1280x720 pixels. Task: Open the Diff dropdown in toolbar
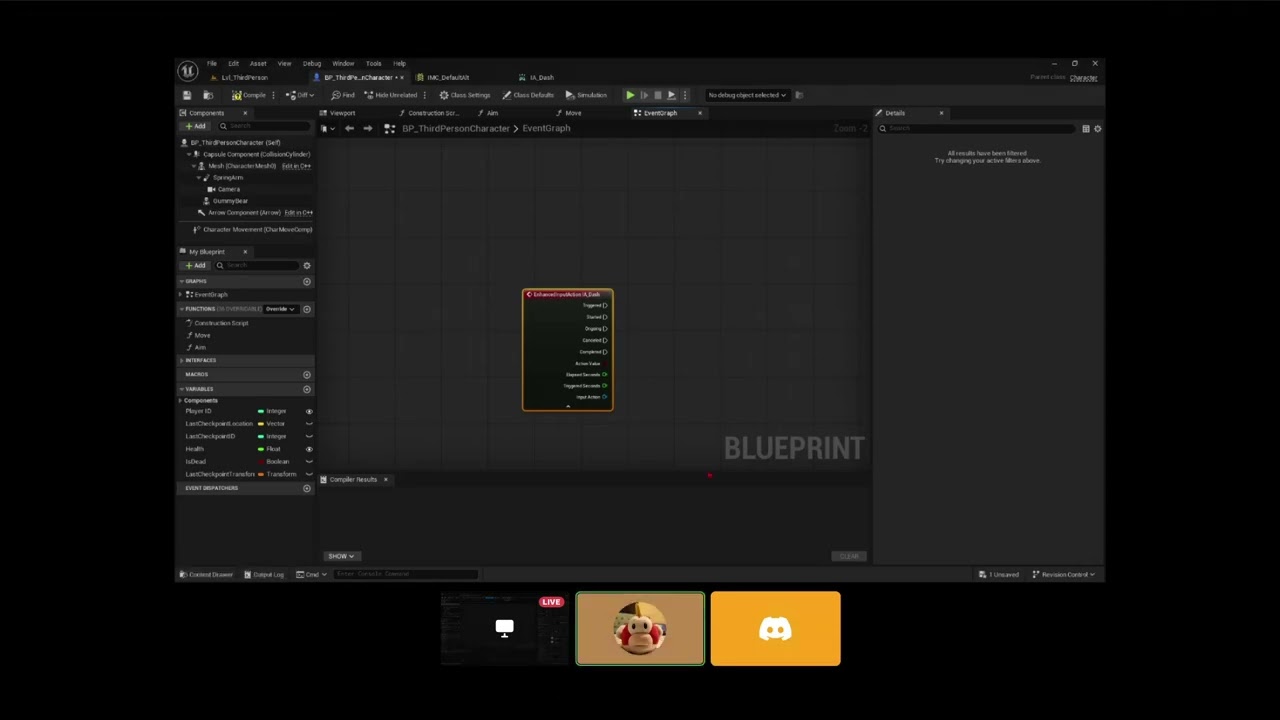[299, 95]
